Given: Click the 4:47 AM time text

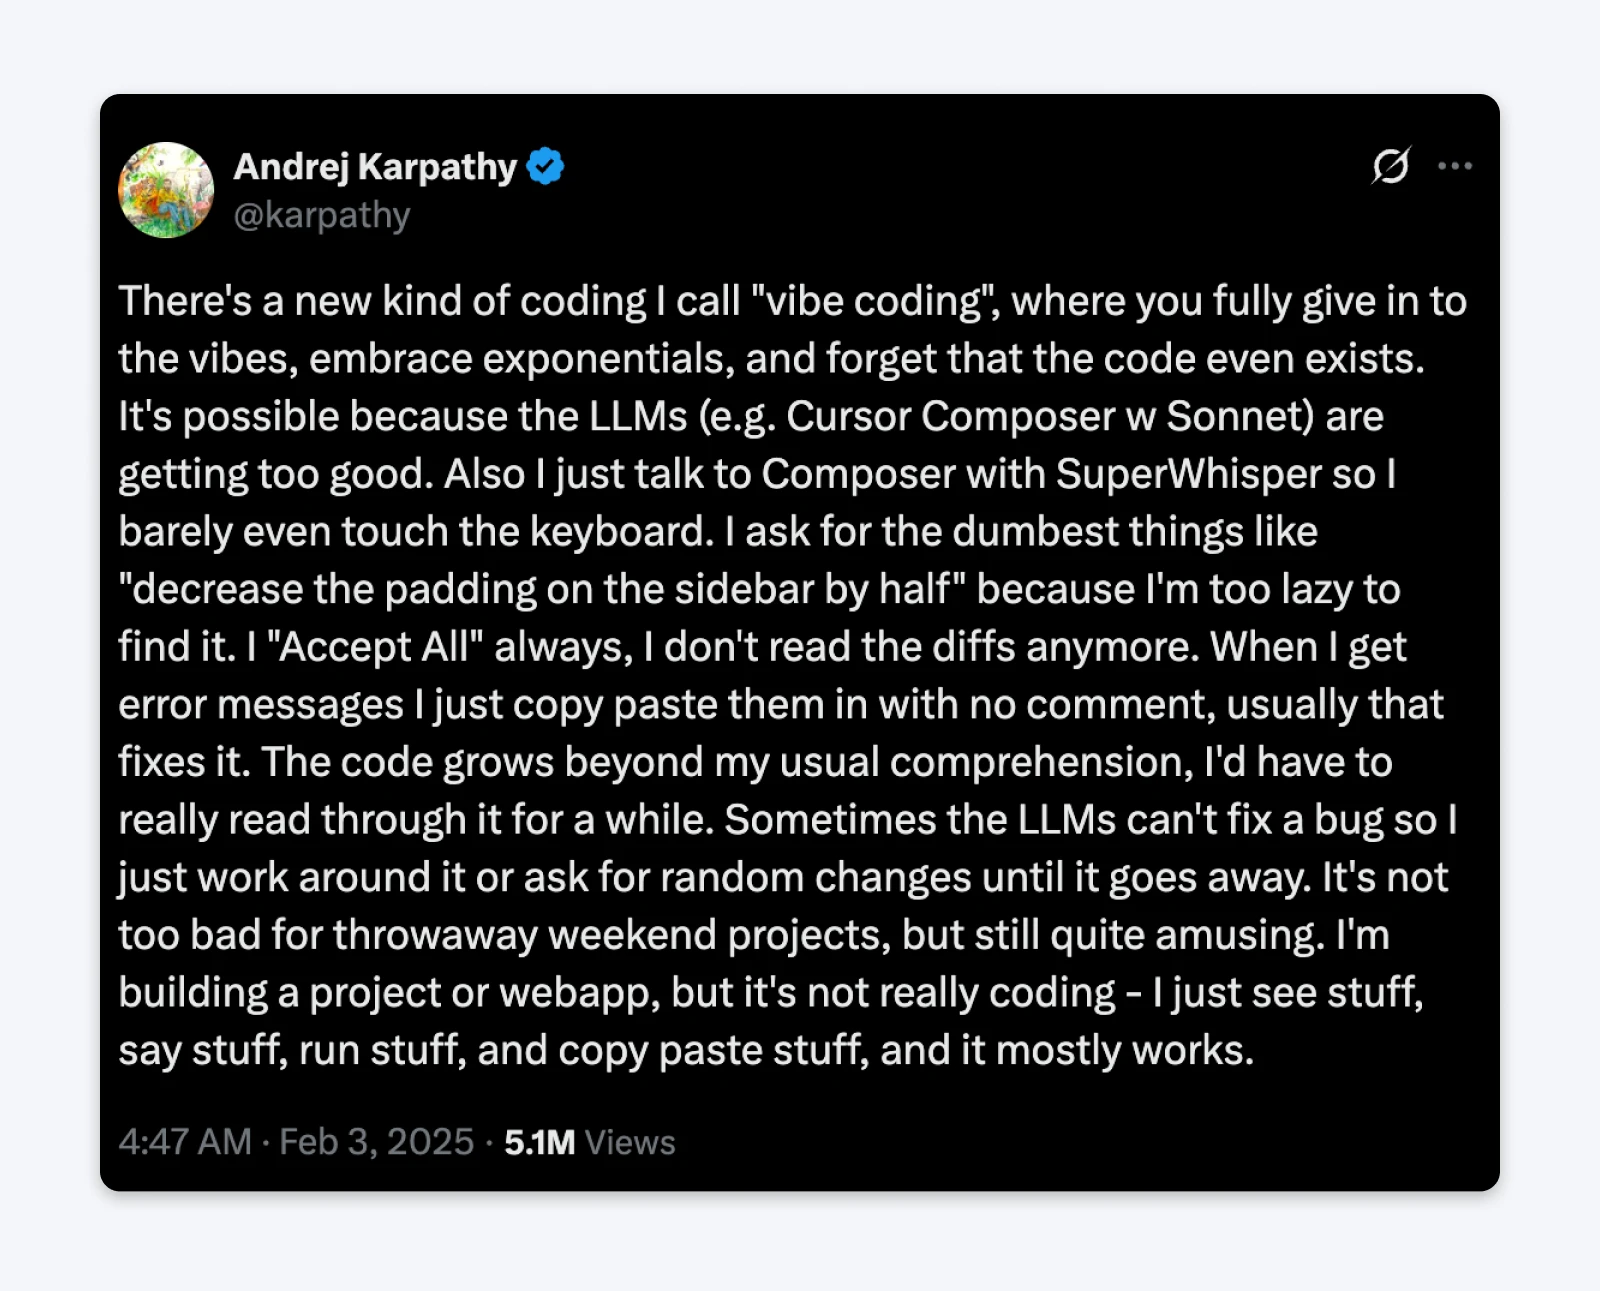Looking at the screenshot, I should pos(185,1141).
